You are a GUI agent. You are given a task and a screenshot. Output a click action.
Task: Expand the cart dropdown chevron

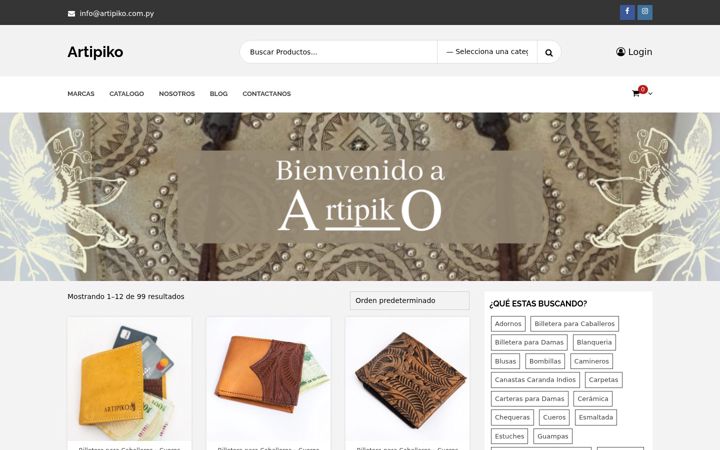pyautogui.click(x=650, y=94)
